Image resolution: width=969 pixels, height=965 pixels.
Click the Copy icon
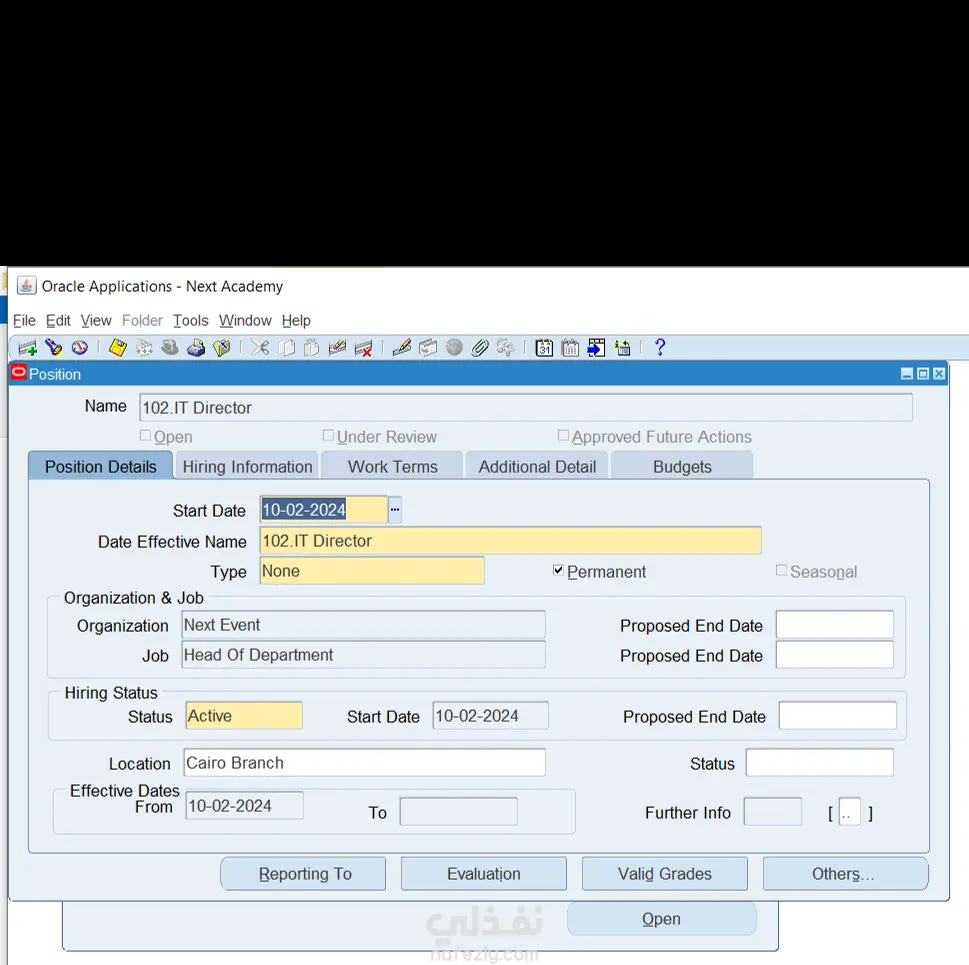(x=286, y=348)
